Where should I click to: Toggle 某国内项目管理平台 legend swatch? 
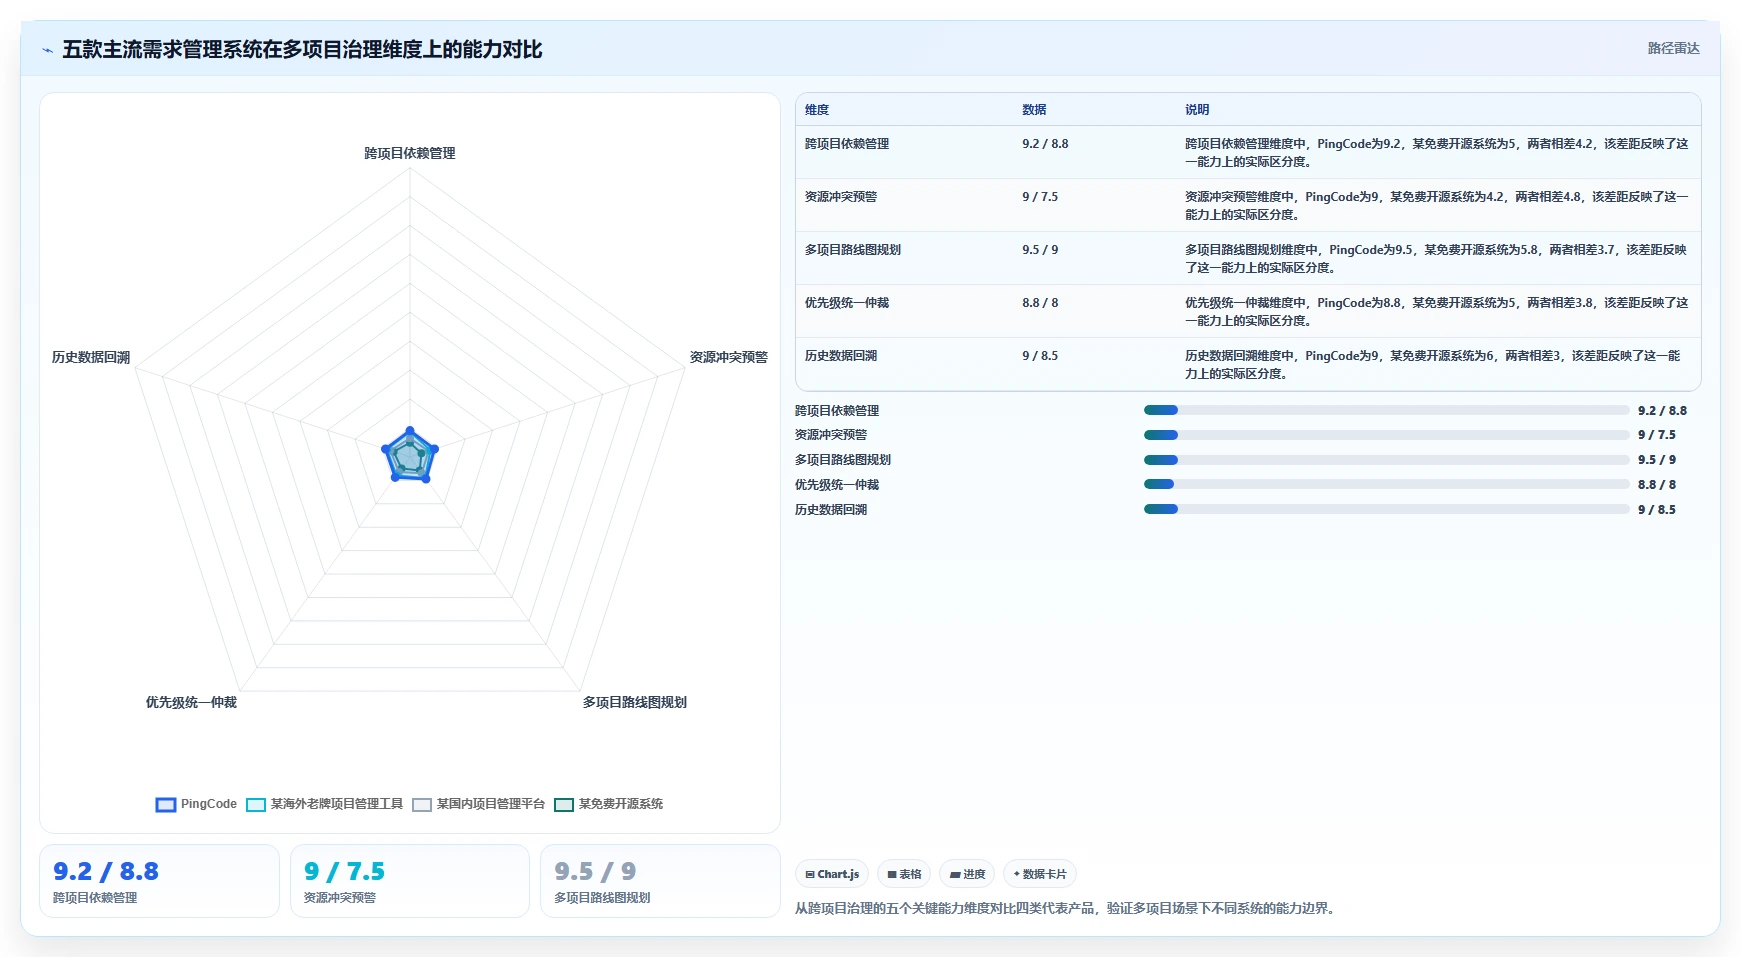(422, 805)
